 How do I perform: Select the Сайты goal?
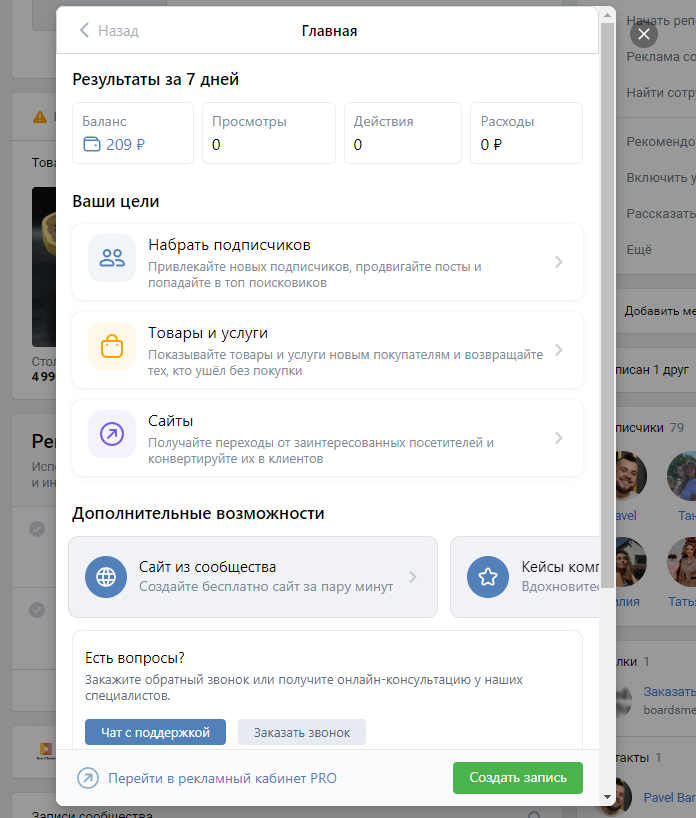tap(327, 438)
